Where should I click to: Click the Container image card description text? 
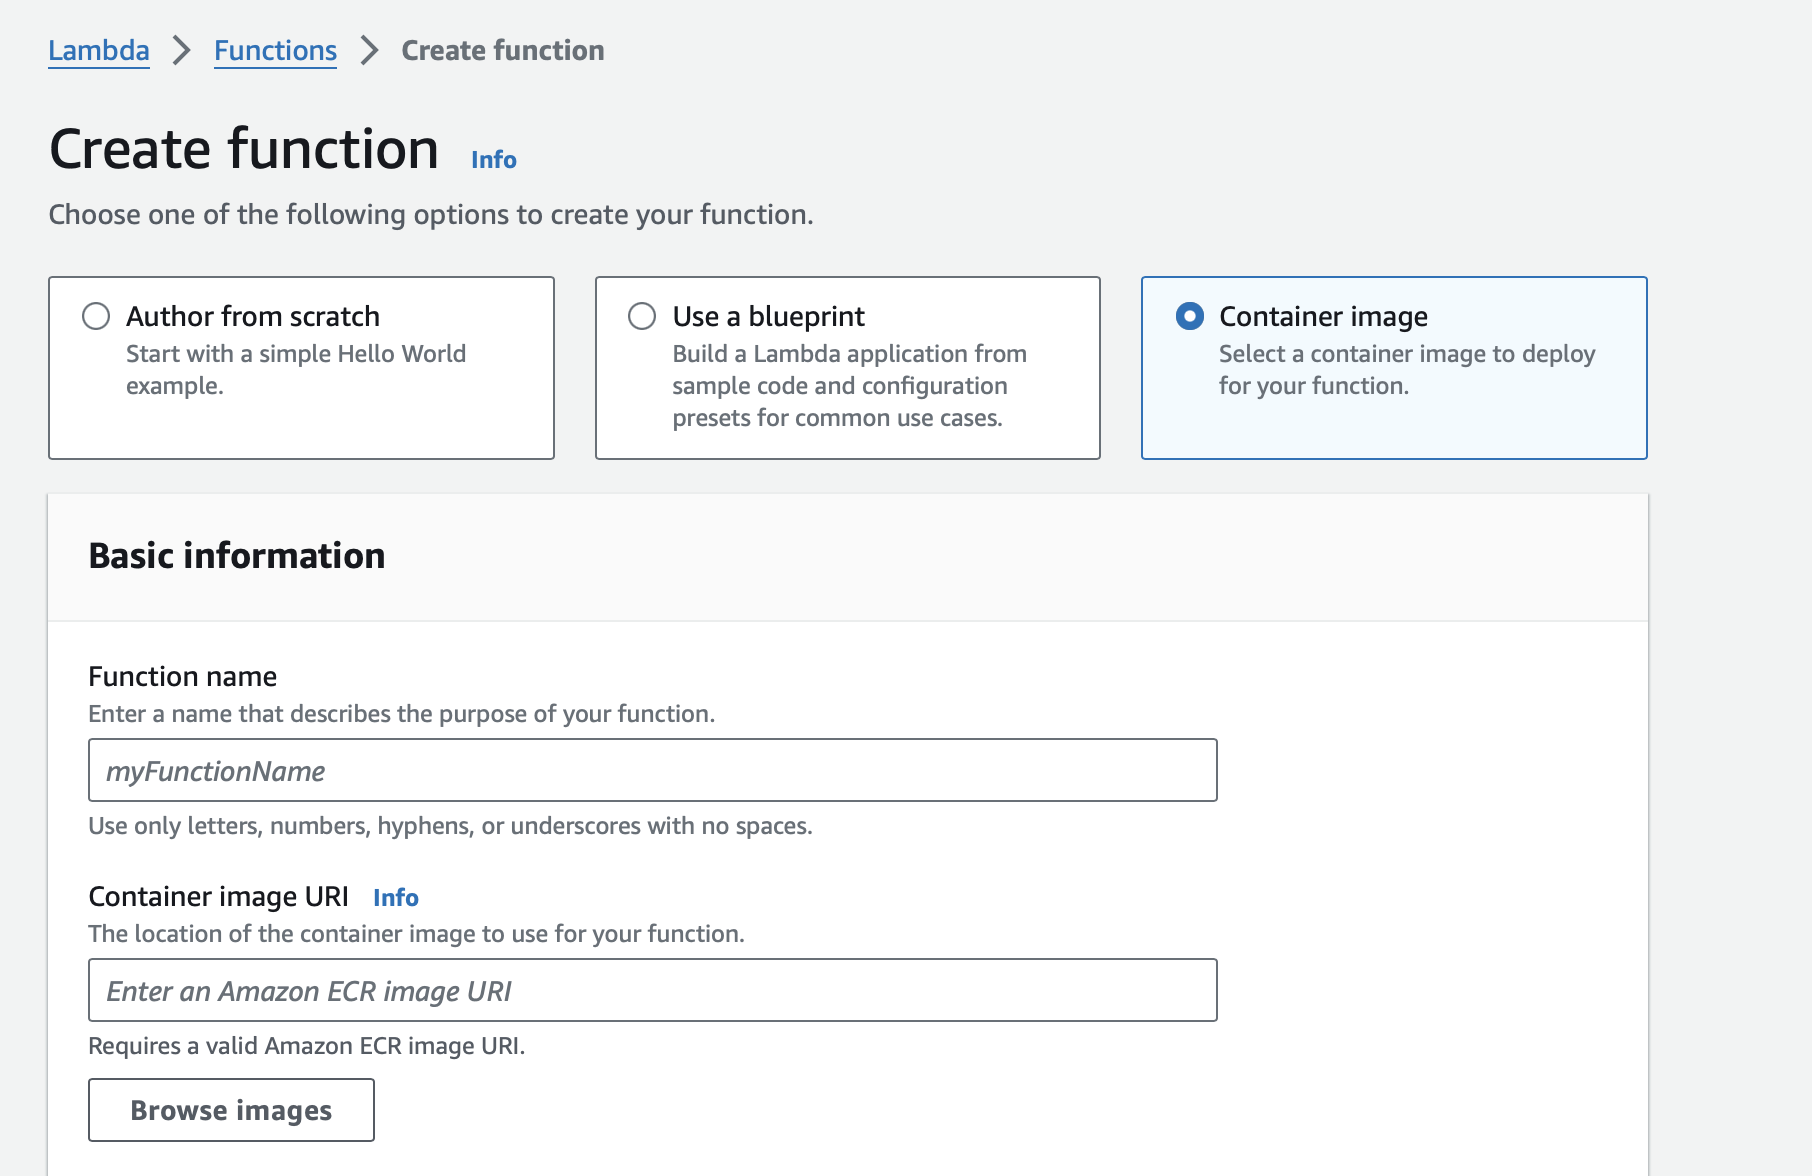click(1407, 370)
